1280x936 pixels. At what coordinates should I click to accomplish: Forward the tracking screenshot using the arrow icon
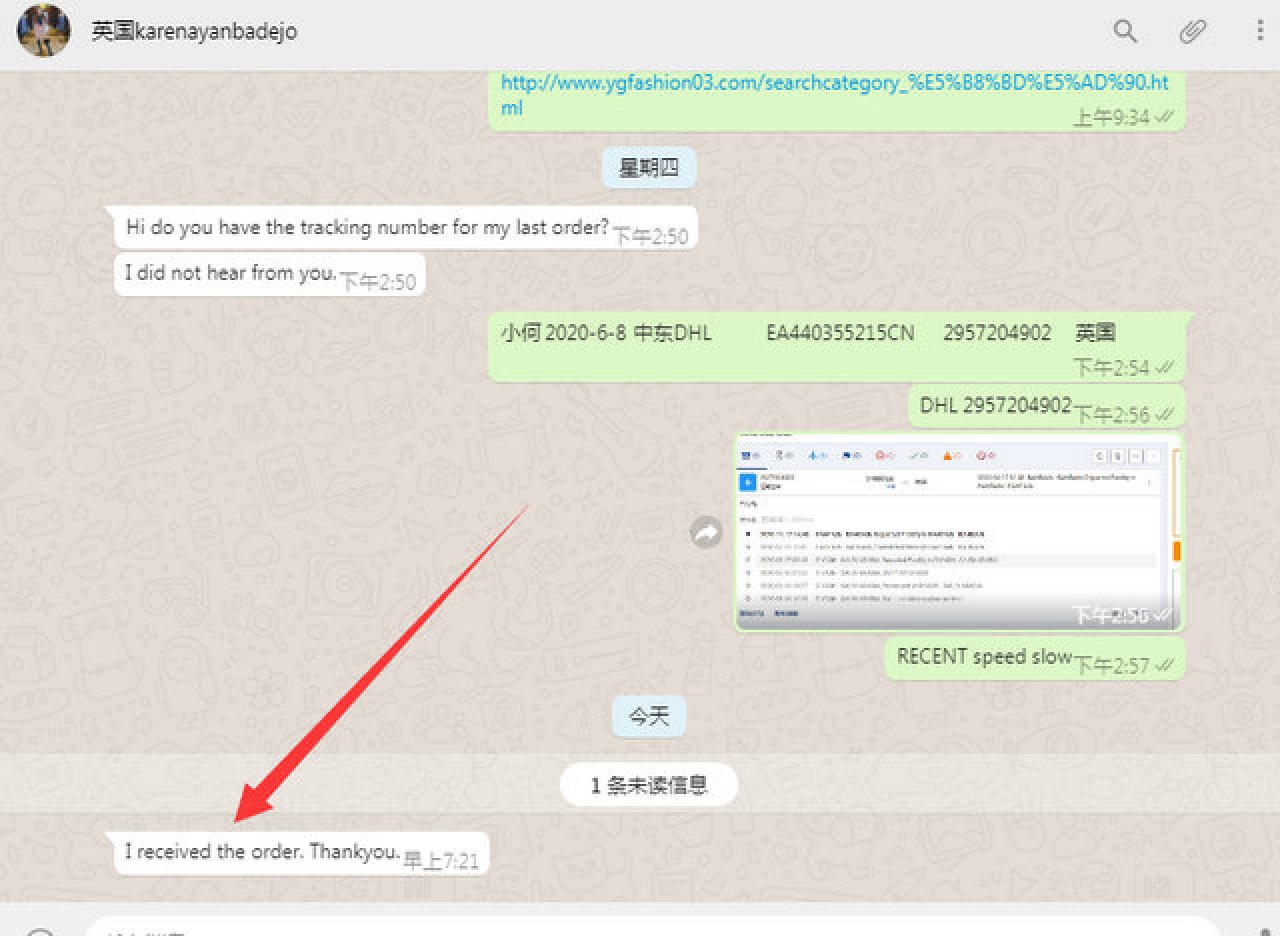pyautogui.click(x=706, y=533)
